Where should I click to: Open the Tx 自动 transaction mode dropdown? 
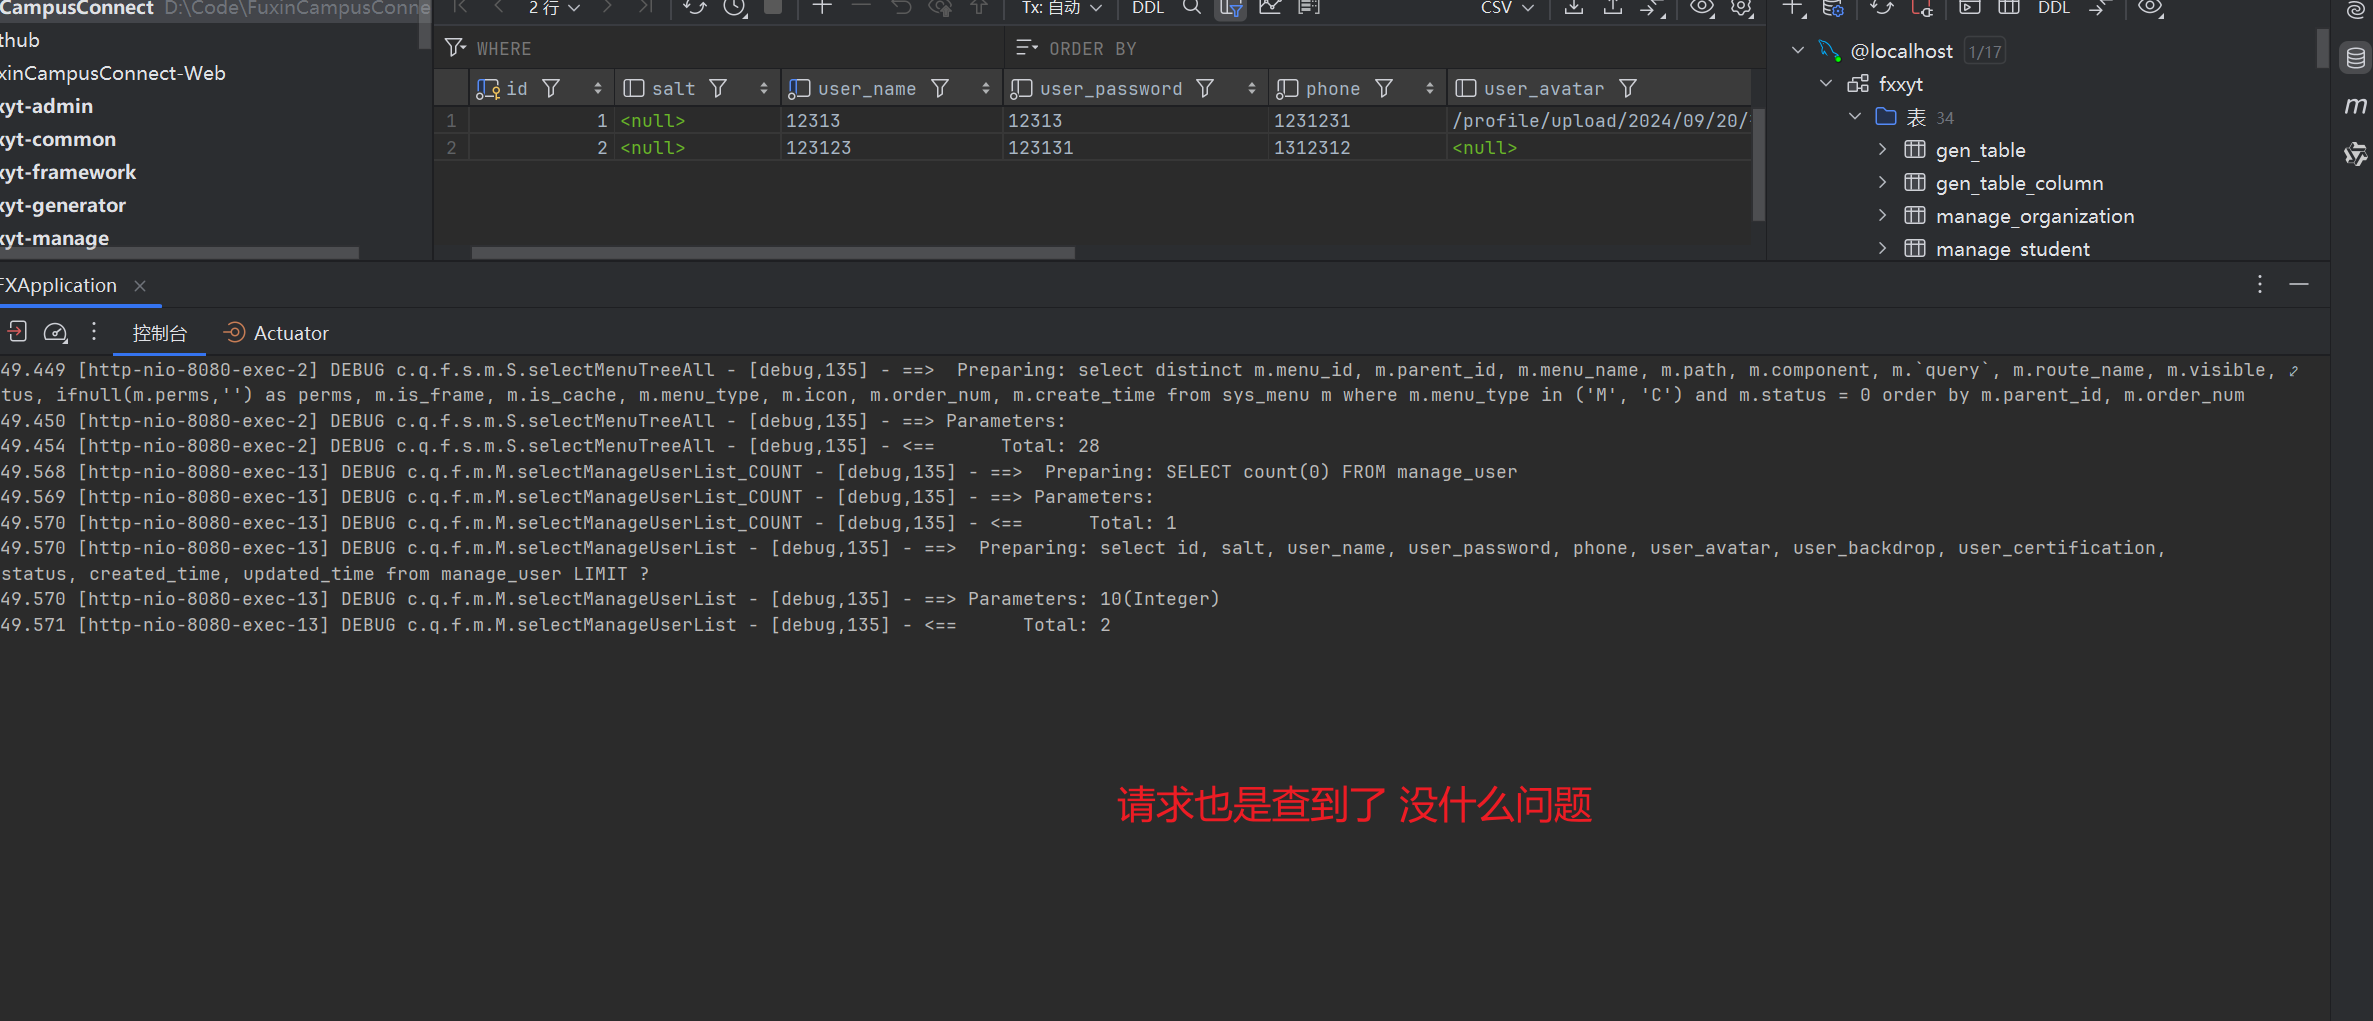pyautogui.click(x=1061, y=8)
